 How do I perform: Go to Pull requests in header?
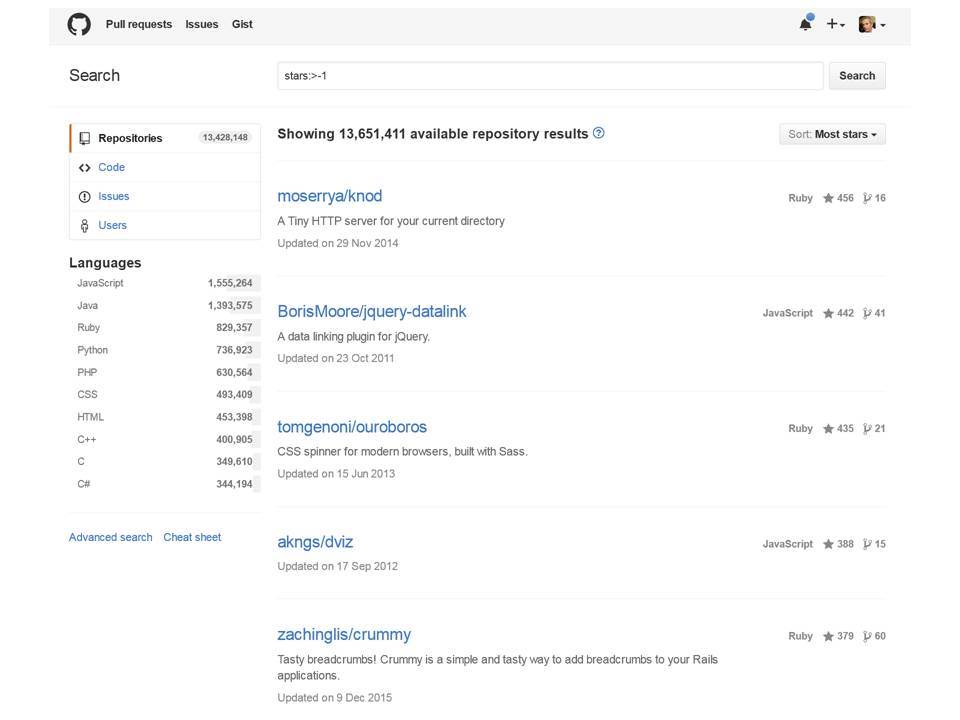coord(138,24)
